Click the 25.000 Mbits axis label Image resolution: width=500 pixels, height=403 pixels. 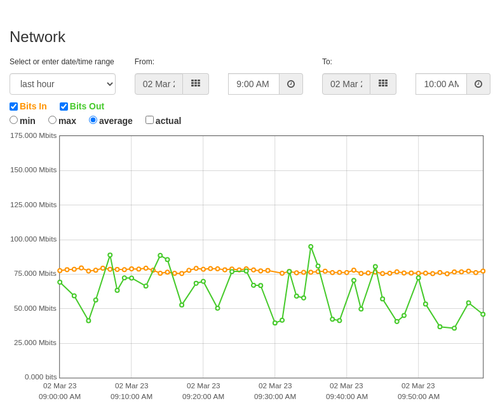click(x=35, y=343)
